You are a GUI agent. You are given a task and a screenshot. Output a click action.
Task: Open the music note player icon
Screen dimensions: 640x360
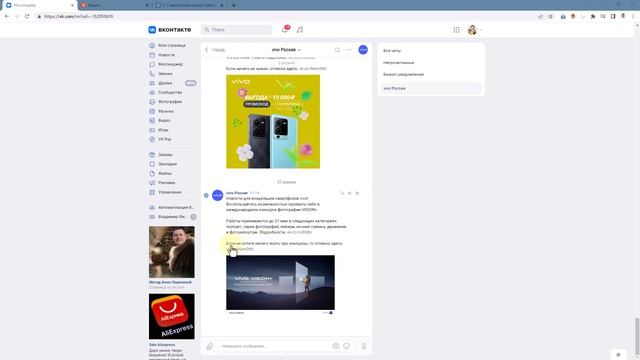pos(300,30)
